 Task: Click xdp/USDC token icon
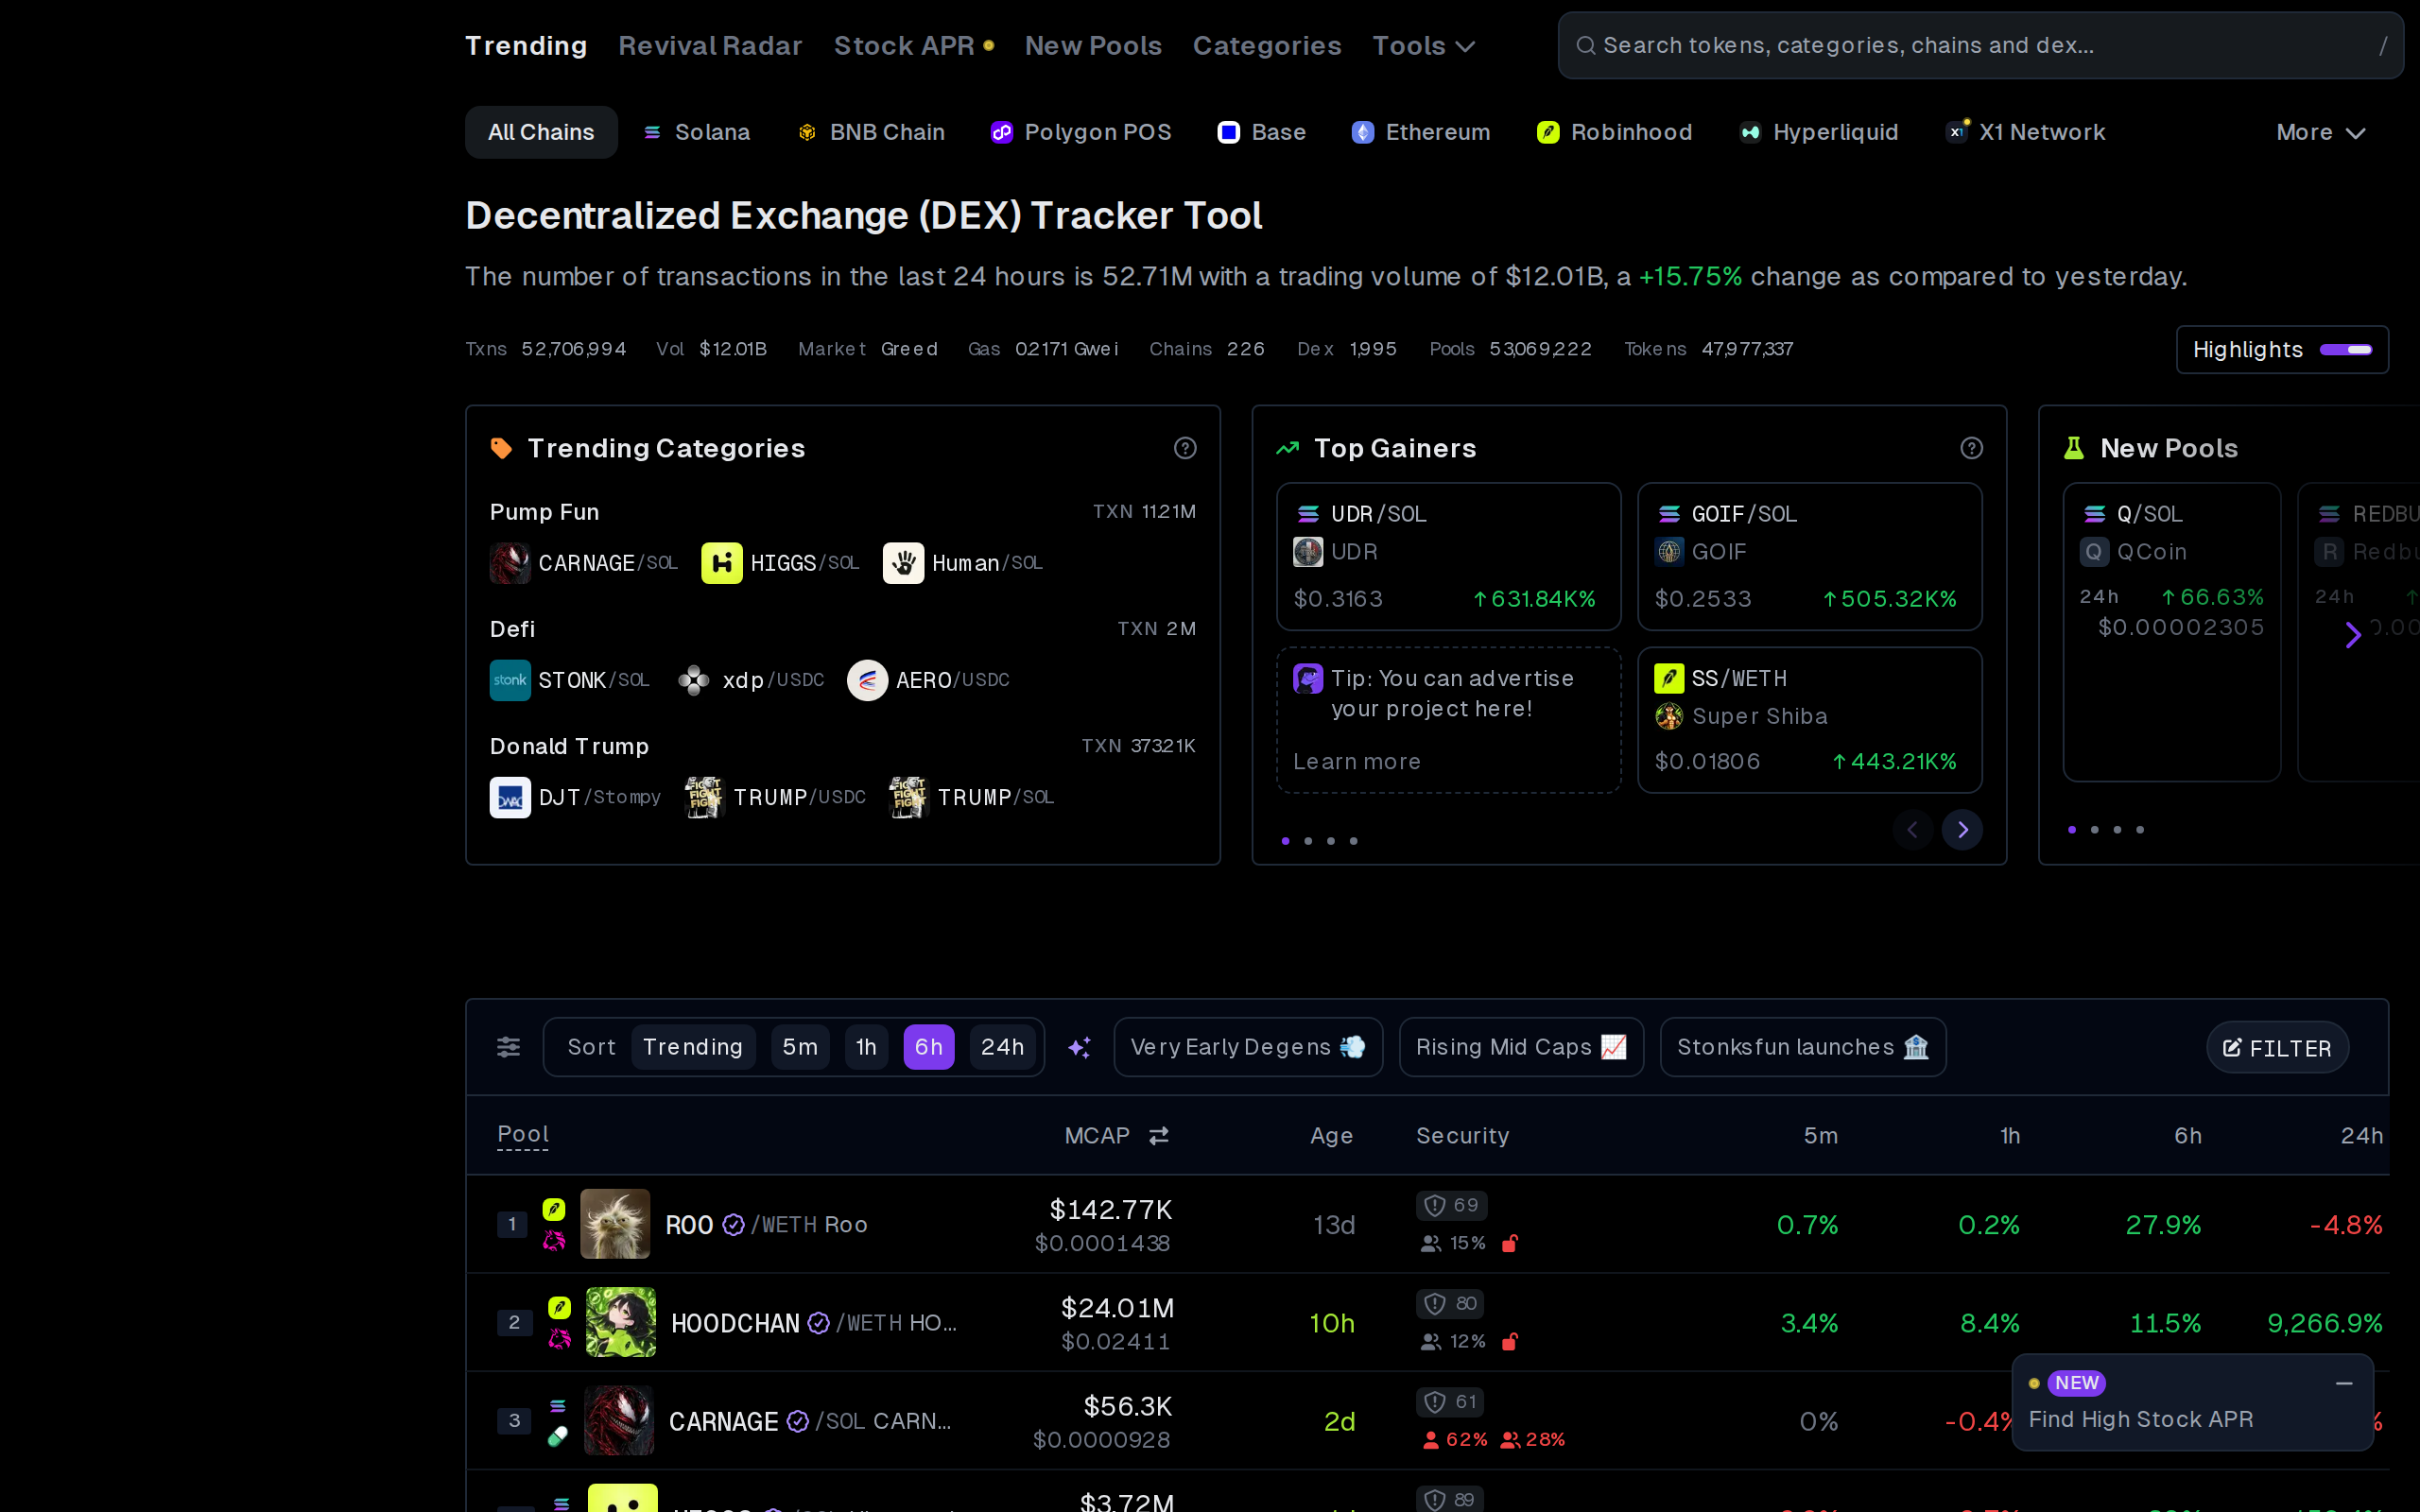[x=694, y=680]
